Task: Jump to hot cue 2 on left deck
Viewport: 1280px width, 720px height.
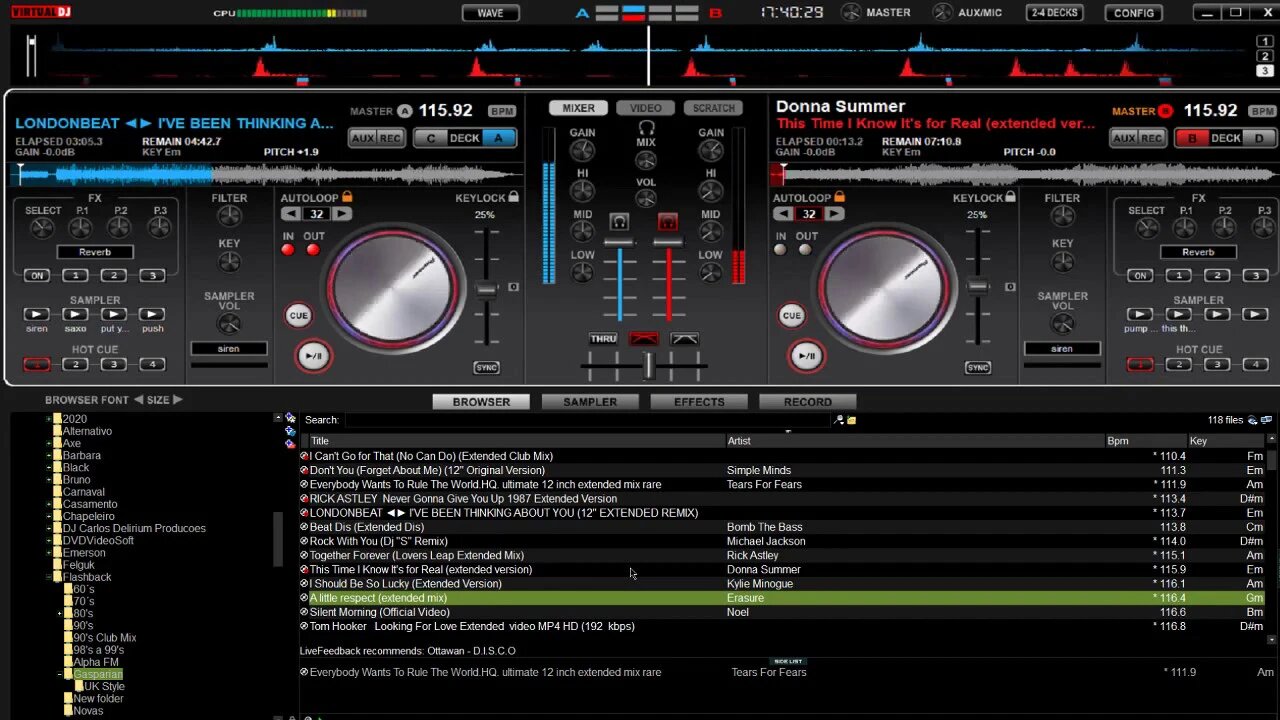Action: (75, 364)
